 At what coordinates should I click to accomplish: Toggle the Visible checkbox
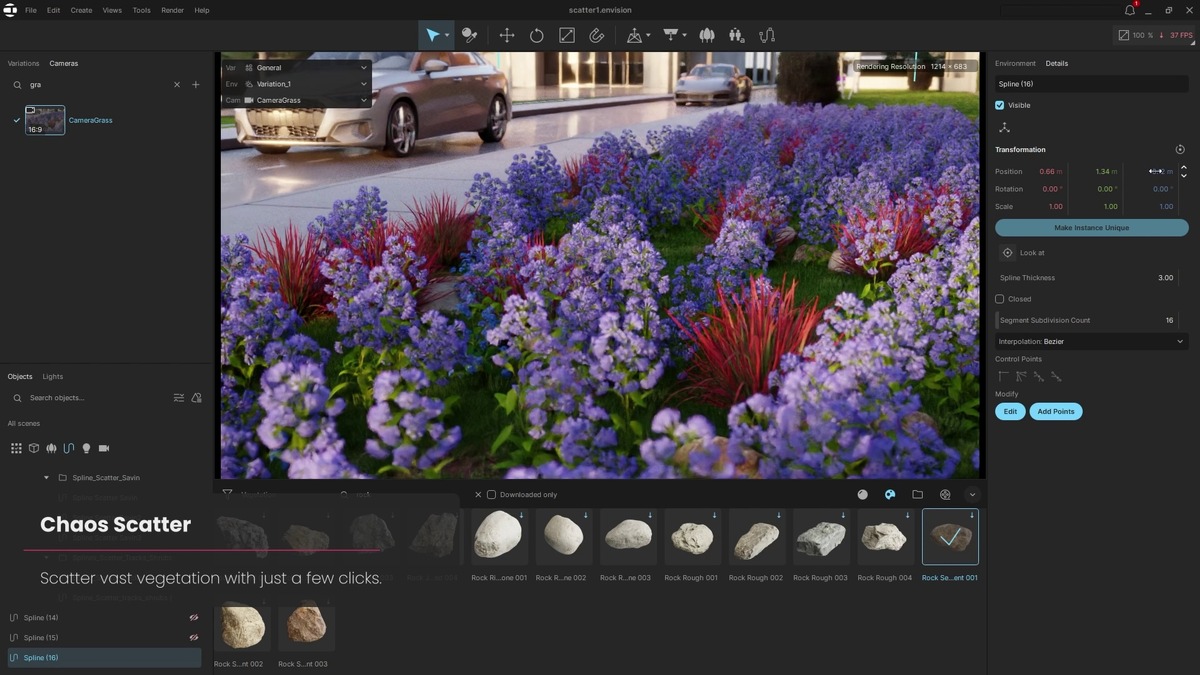999,105
